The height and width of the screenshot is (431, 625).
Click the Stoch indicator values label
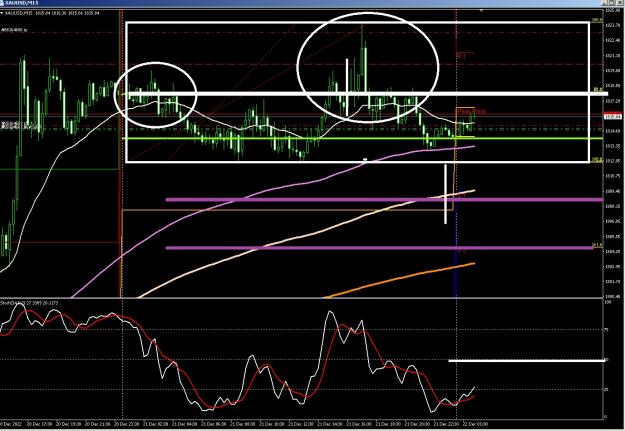point(29,303)
